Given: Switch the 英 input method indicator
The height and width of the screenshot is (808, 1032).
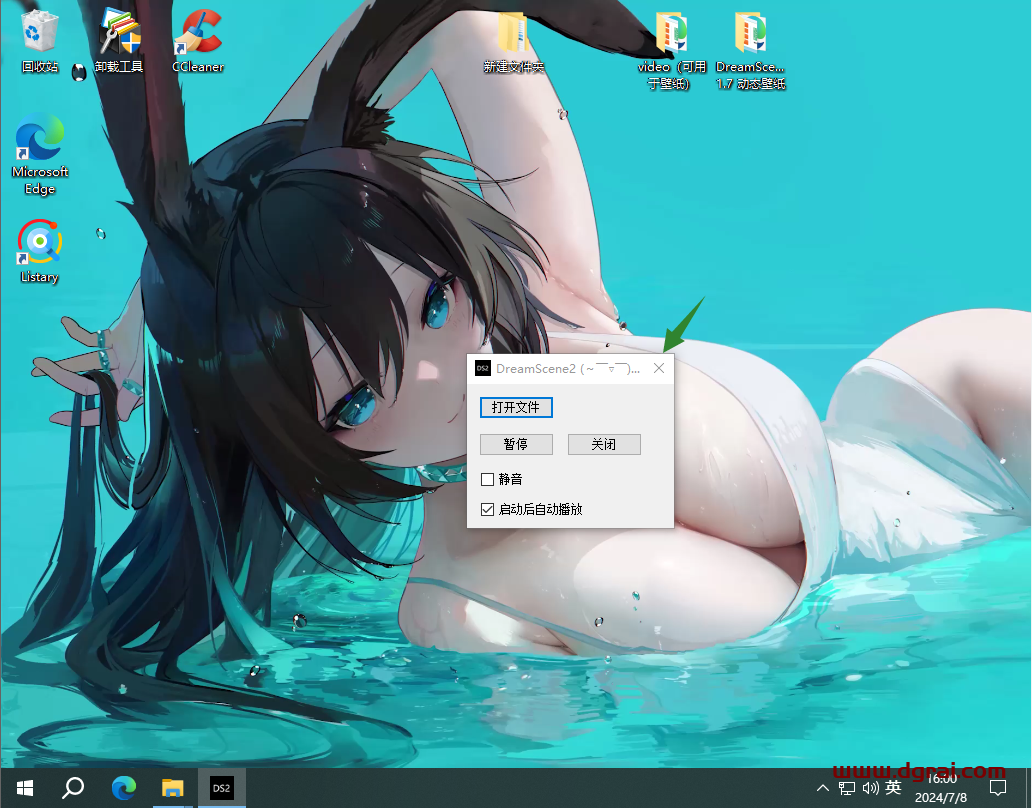Looking at the screenshot, I should (893, 788).
